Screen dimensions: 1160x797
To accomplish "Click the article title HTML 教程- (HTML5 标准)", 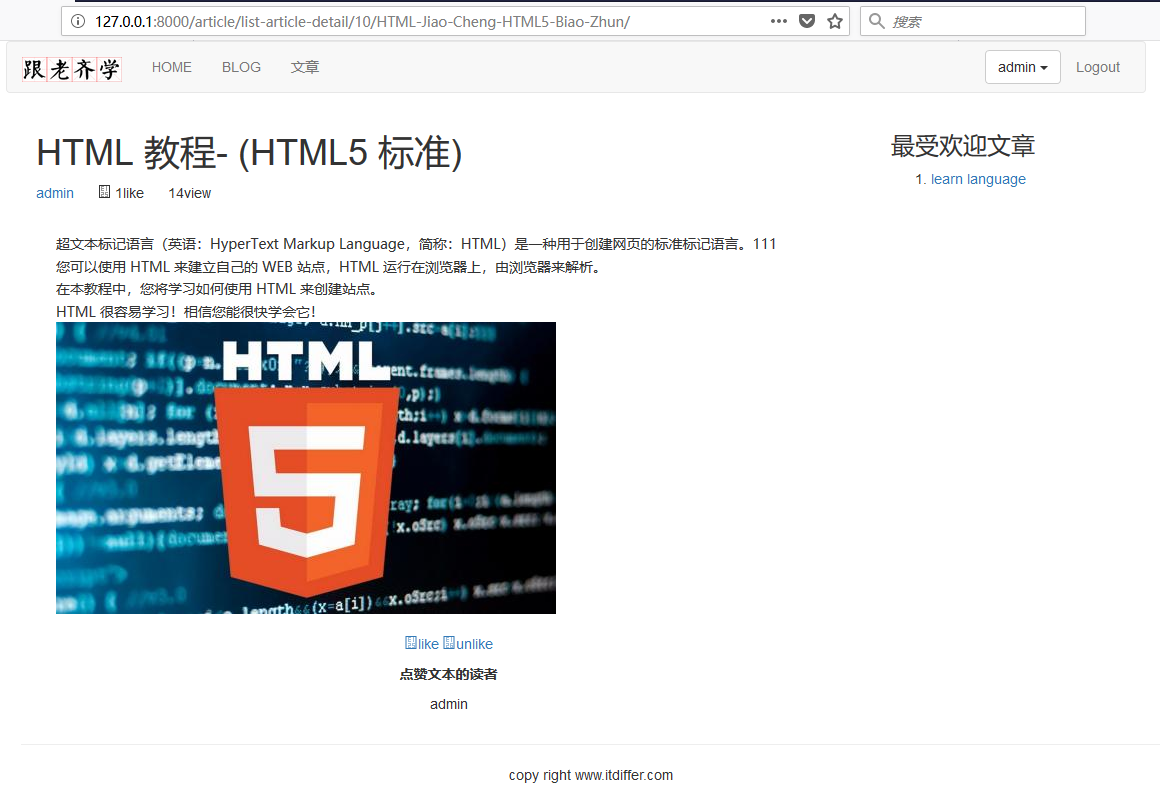I will click(x=249, y=153).
